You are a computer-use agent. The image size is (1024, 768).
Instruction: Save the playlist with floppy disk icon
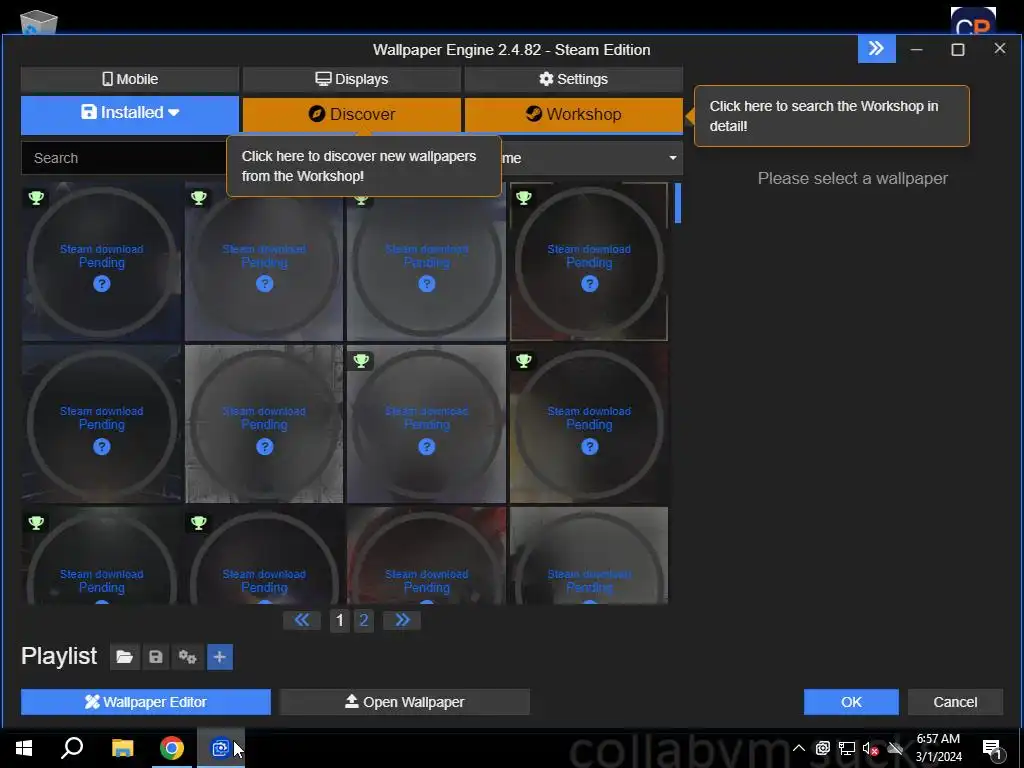155,657
